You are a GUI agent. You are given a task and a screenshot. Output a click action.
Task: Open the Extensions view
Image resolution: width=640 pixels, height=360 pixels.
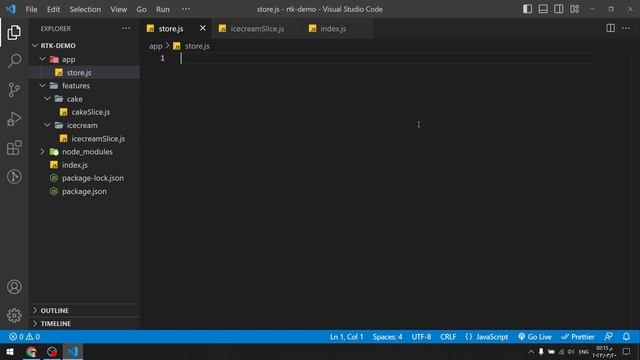tap(14, 148)
